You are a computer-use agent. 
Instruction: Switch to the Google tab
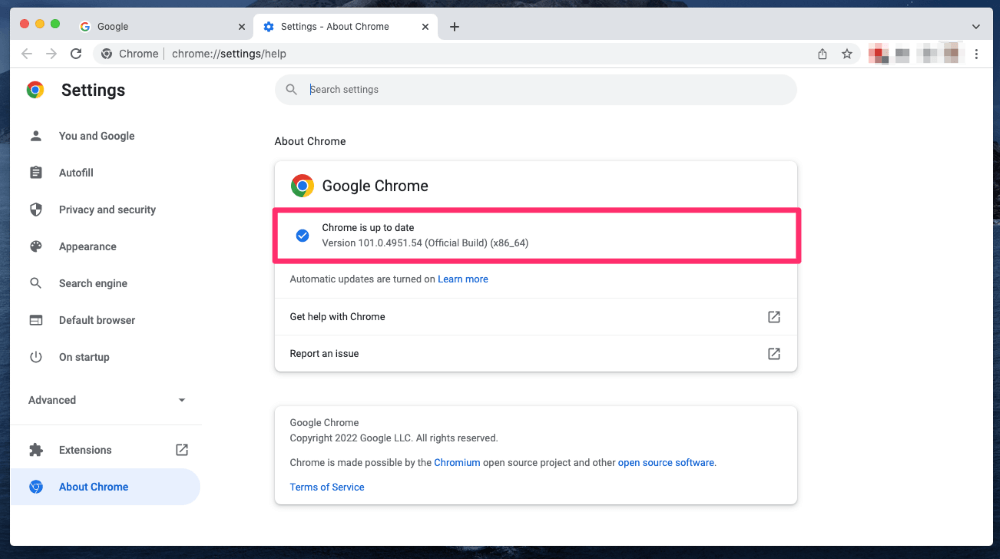pyautogui.click(x=156, y=27)
